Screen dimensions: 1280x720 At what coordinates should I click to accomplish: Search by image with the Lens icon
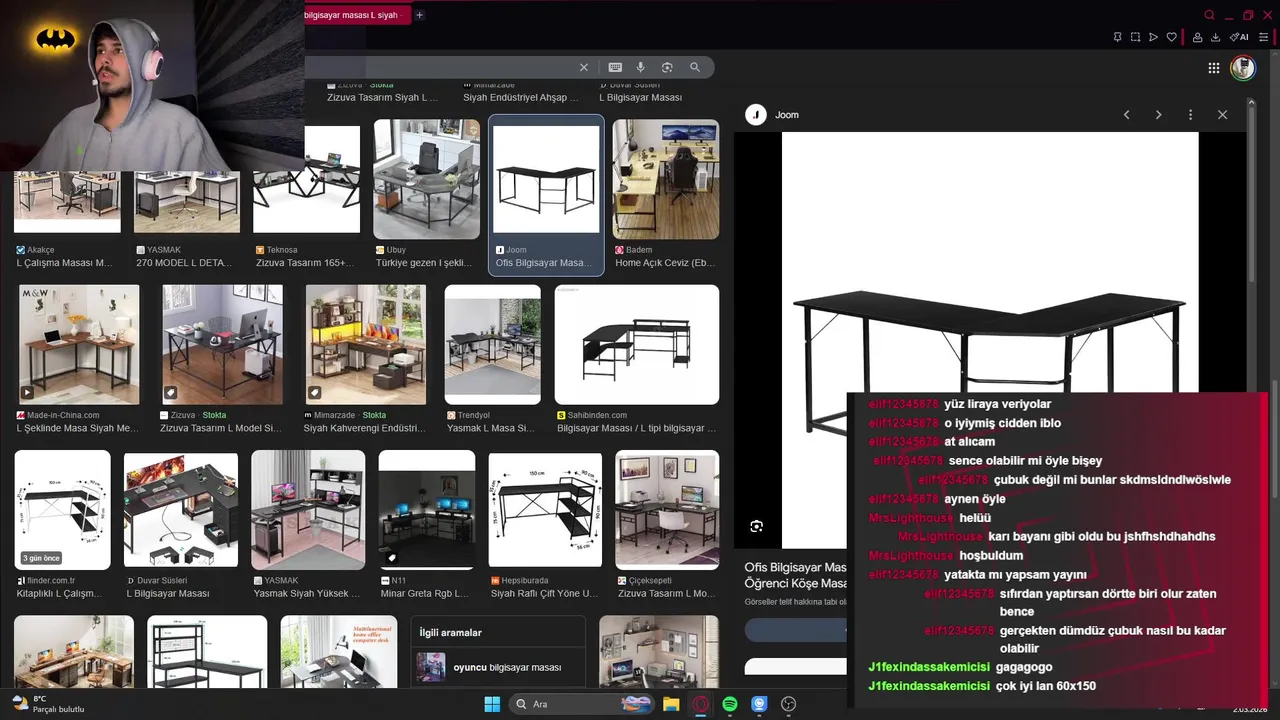click(x=667, y=67)
